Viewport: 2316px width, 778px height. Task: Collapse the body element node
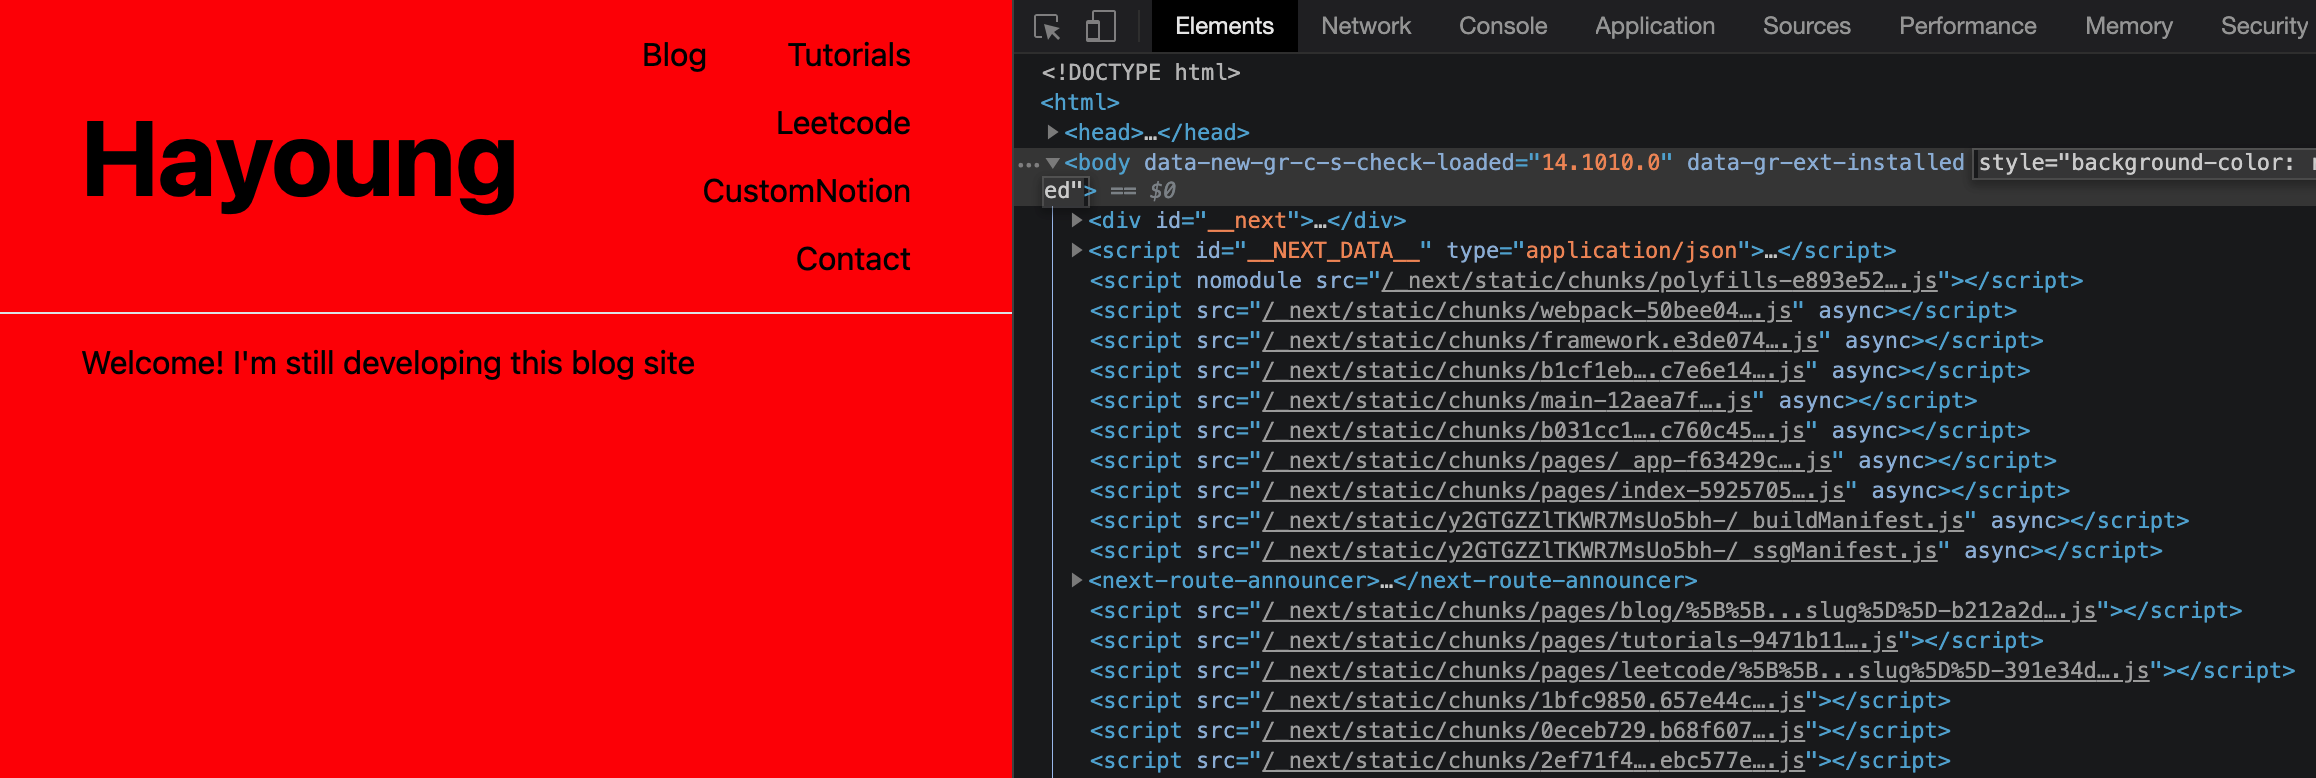click(1052, 162)
